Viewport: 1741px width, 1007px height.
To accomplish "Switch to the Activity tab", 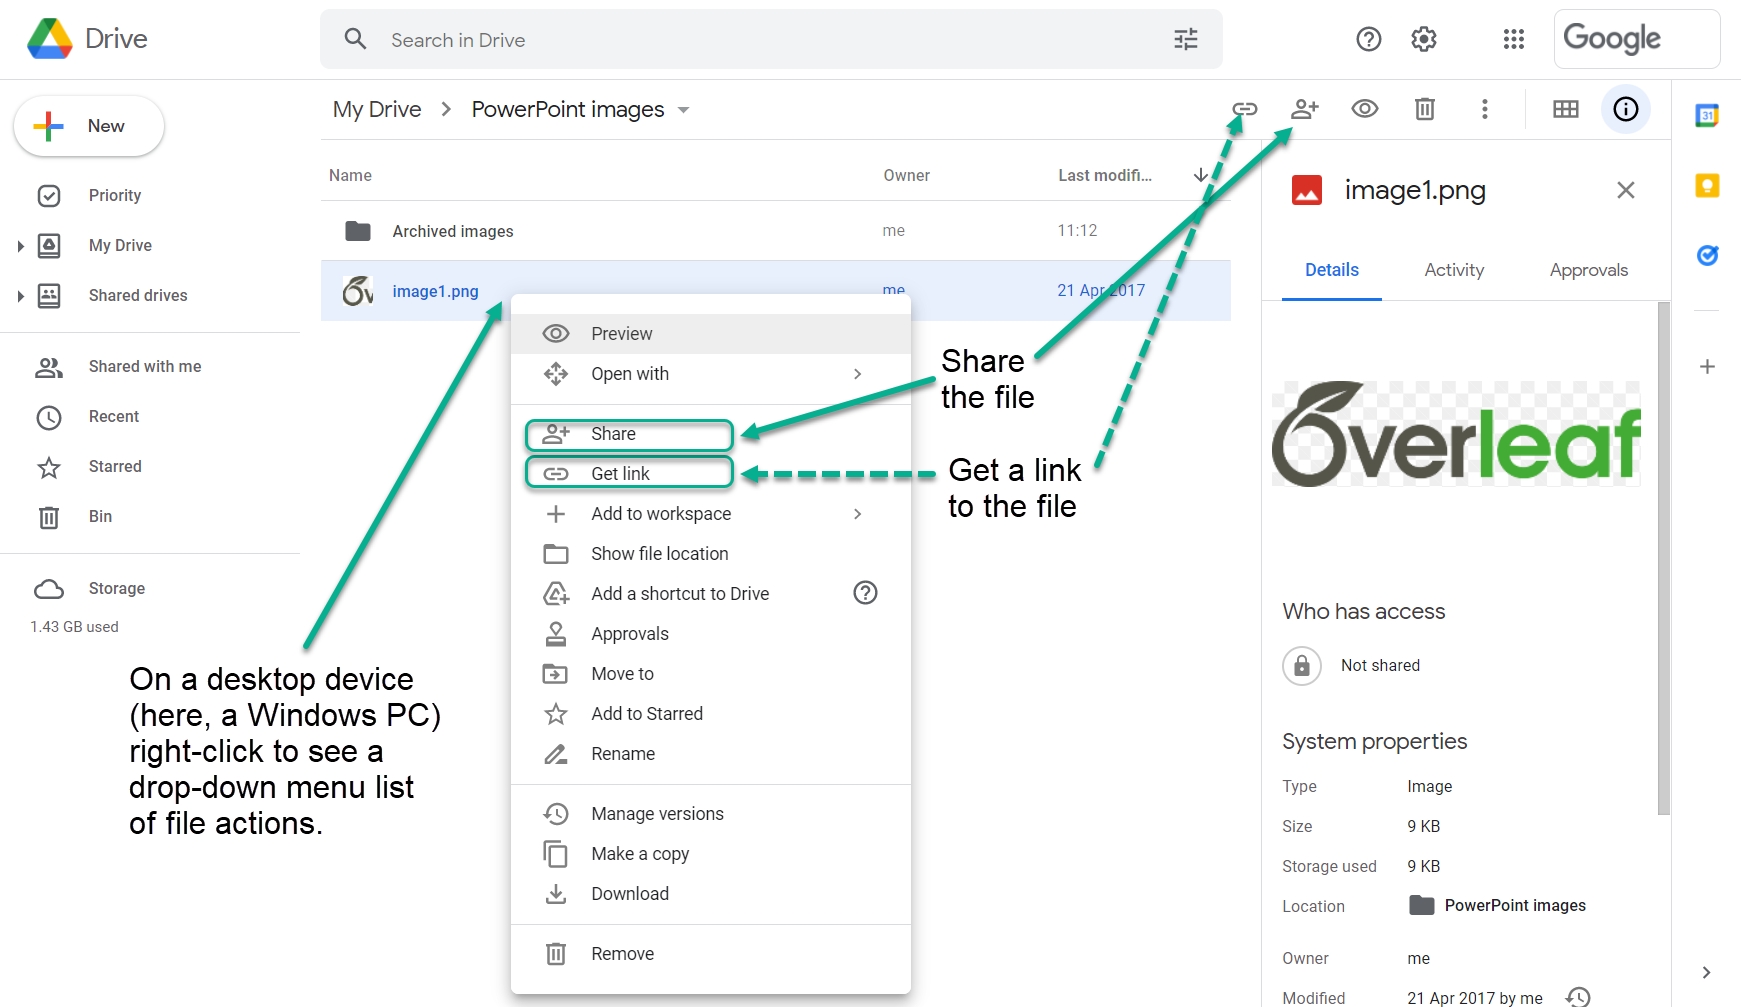I will point(1453,270).
